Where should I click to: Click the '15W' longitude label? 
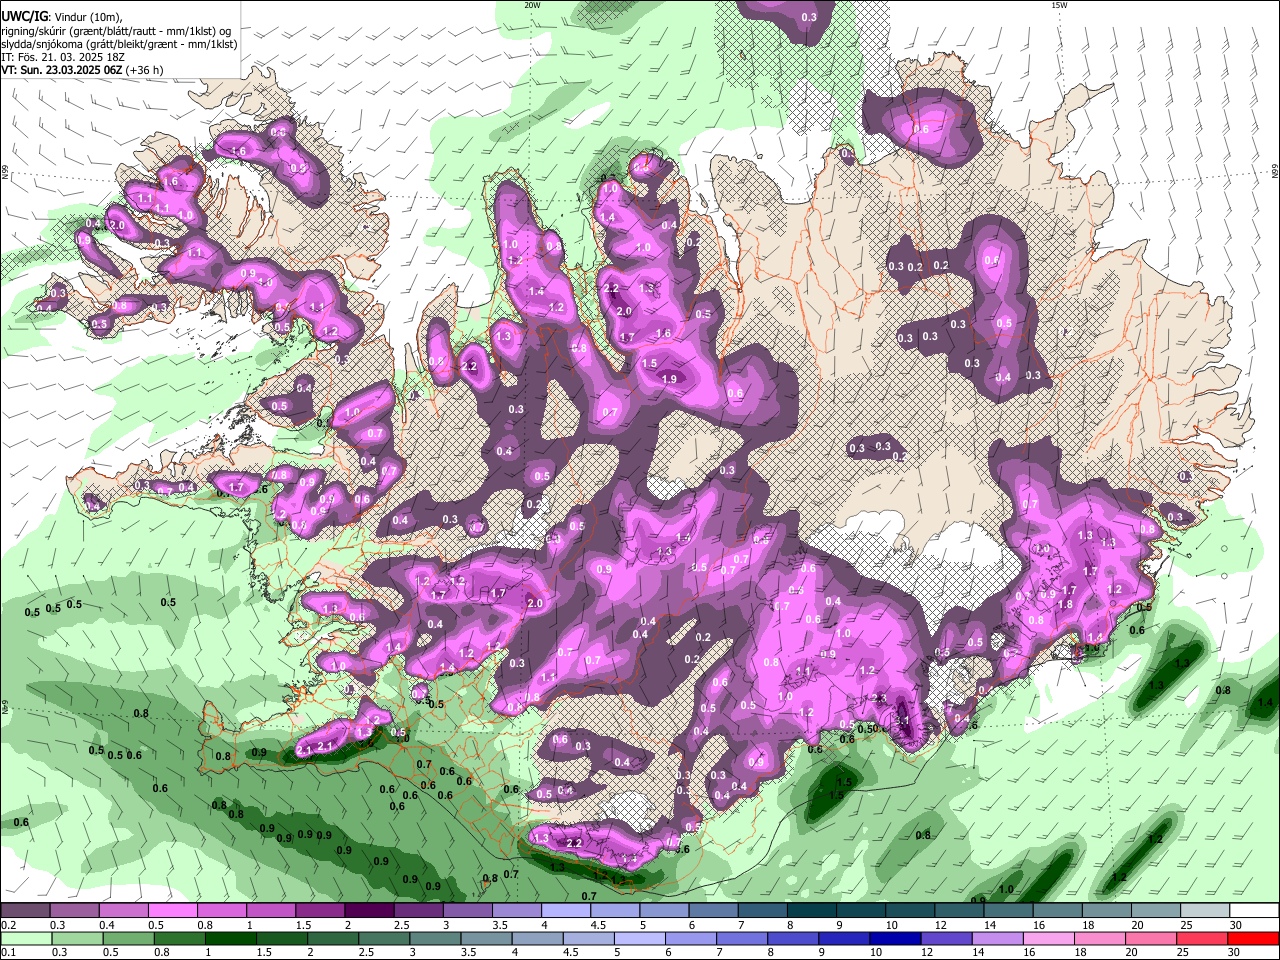tap(1059, 5)
